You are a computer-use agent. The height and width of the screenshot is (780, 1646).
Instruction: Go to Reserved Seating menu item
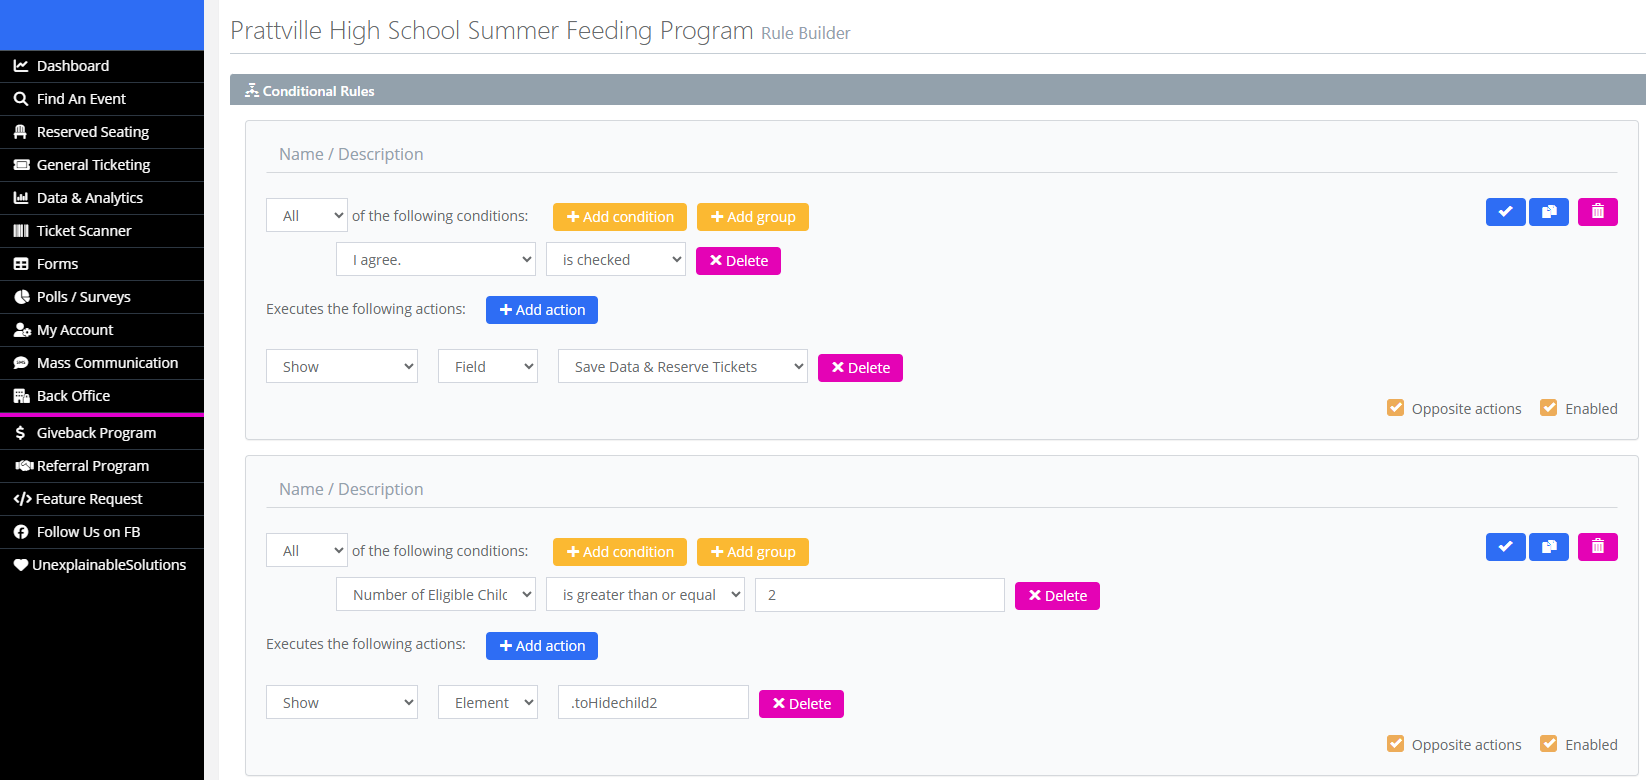93,132
